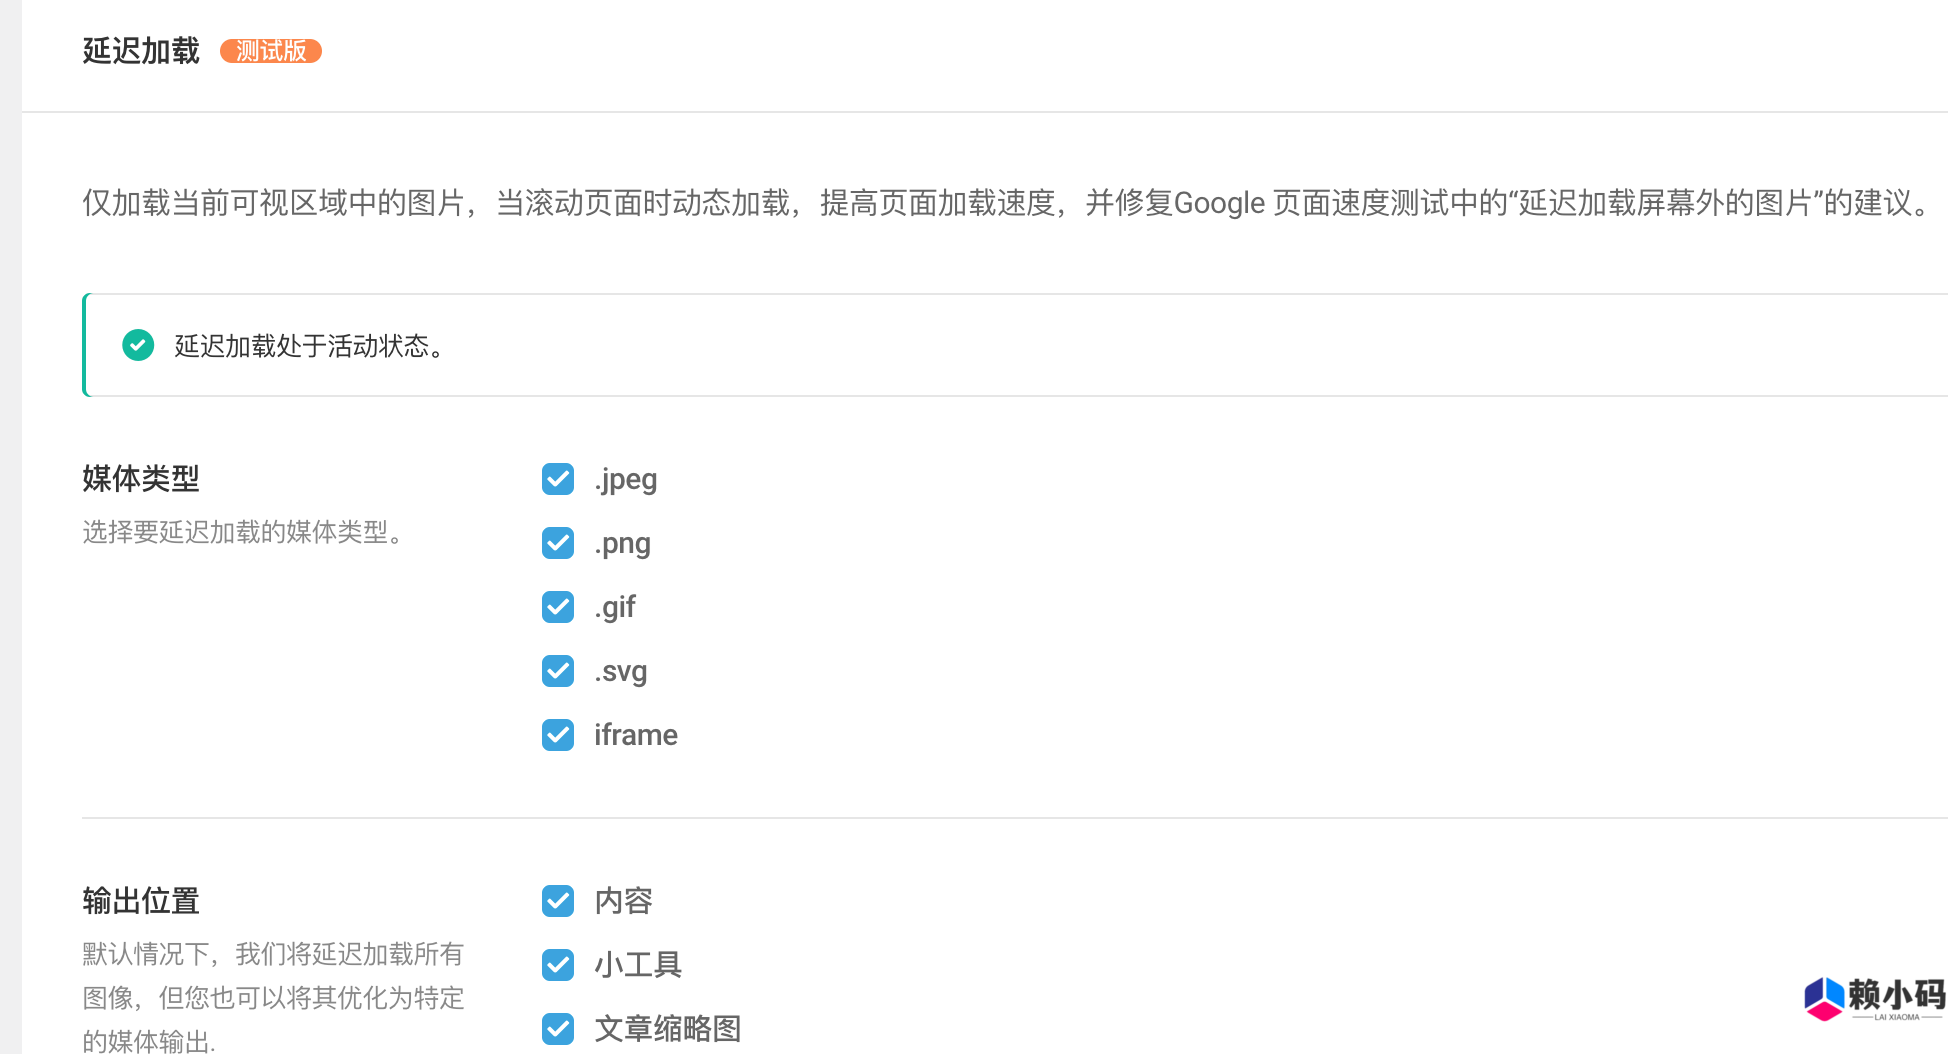Click the iframe label text
The image size is (1948, 1054).
[636, 735]
